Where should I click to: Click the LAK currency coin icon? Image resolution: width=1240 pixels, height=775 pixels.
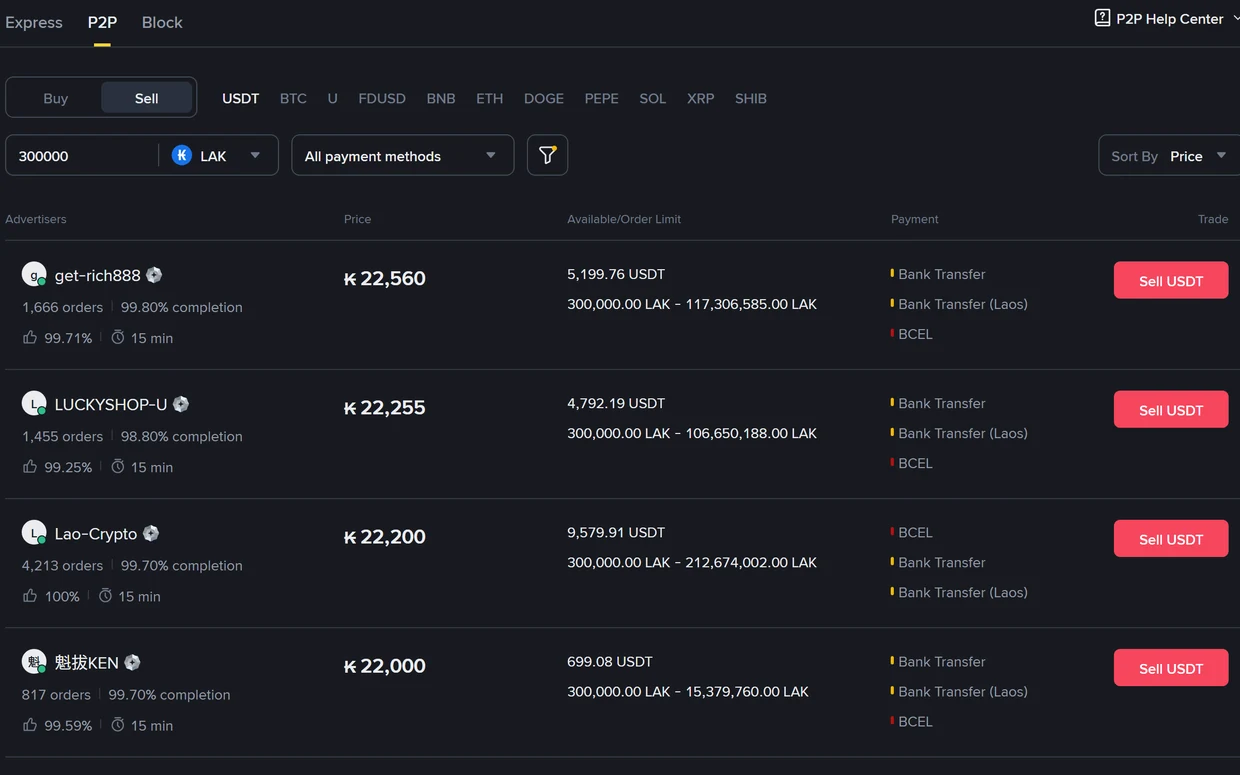181,155
